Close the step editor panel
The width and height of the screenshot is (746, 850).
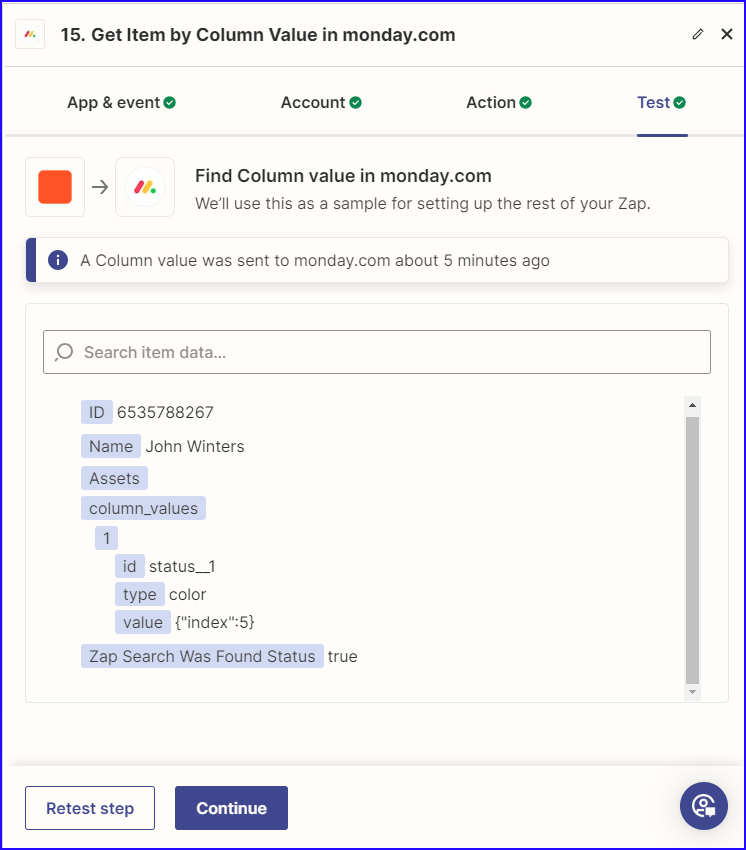tap(727, 34)
